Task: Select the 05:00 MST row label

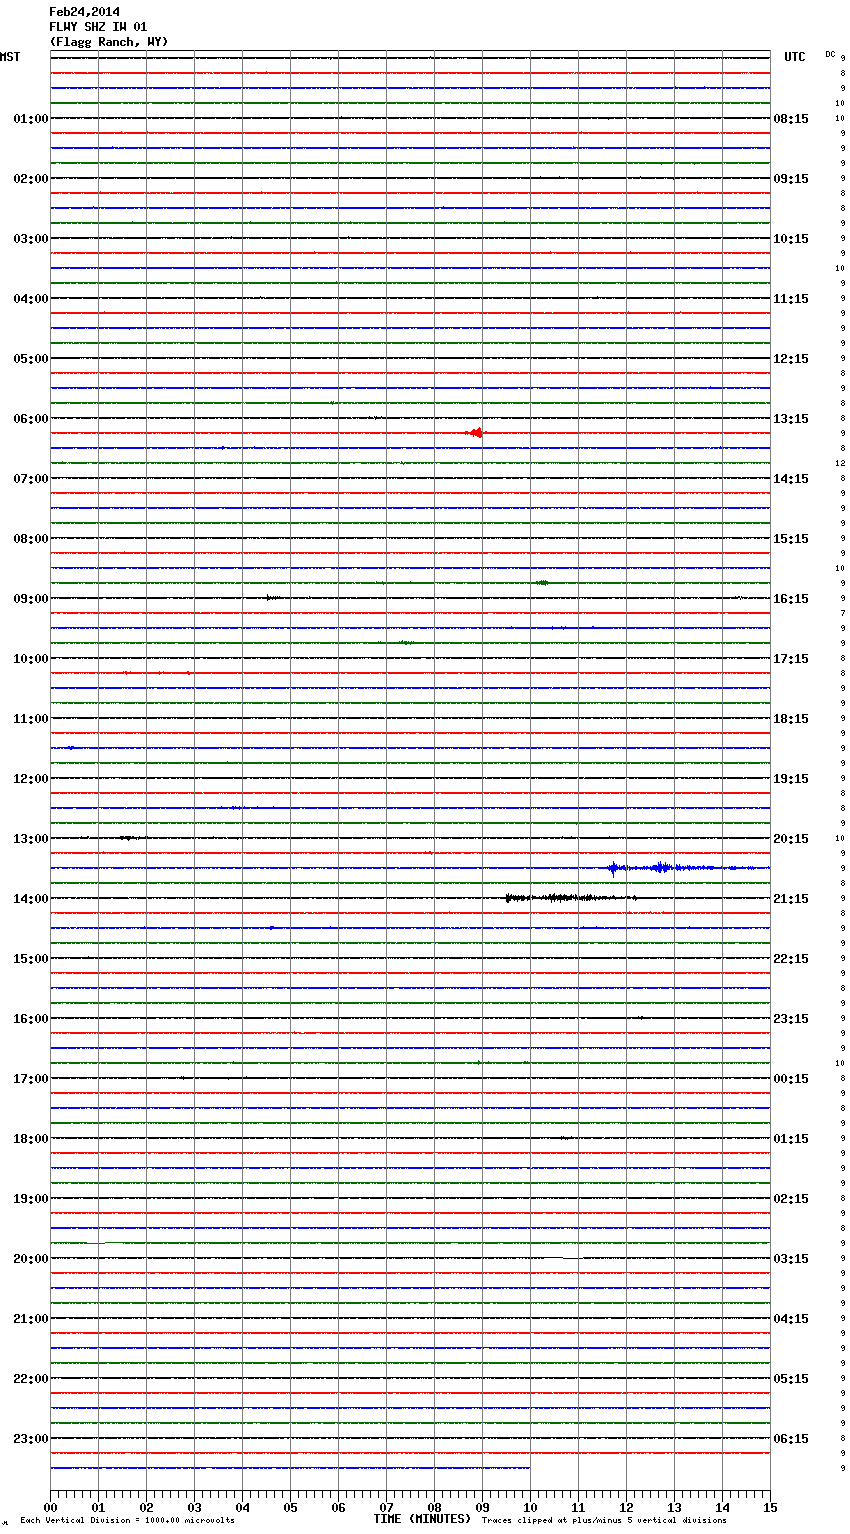Action: (x=30, y=359)
